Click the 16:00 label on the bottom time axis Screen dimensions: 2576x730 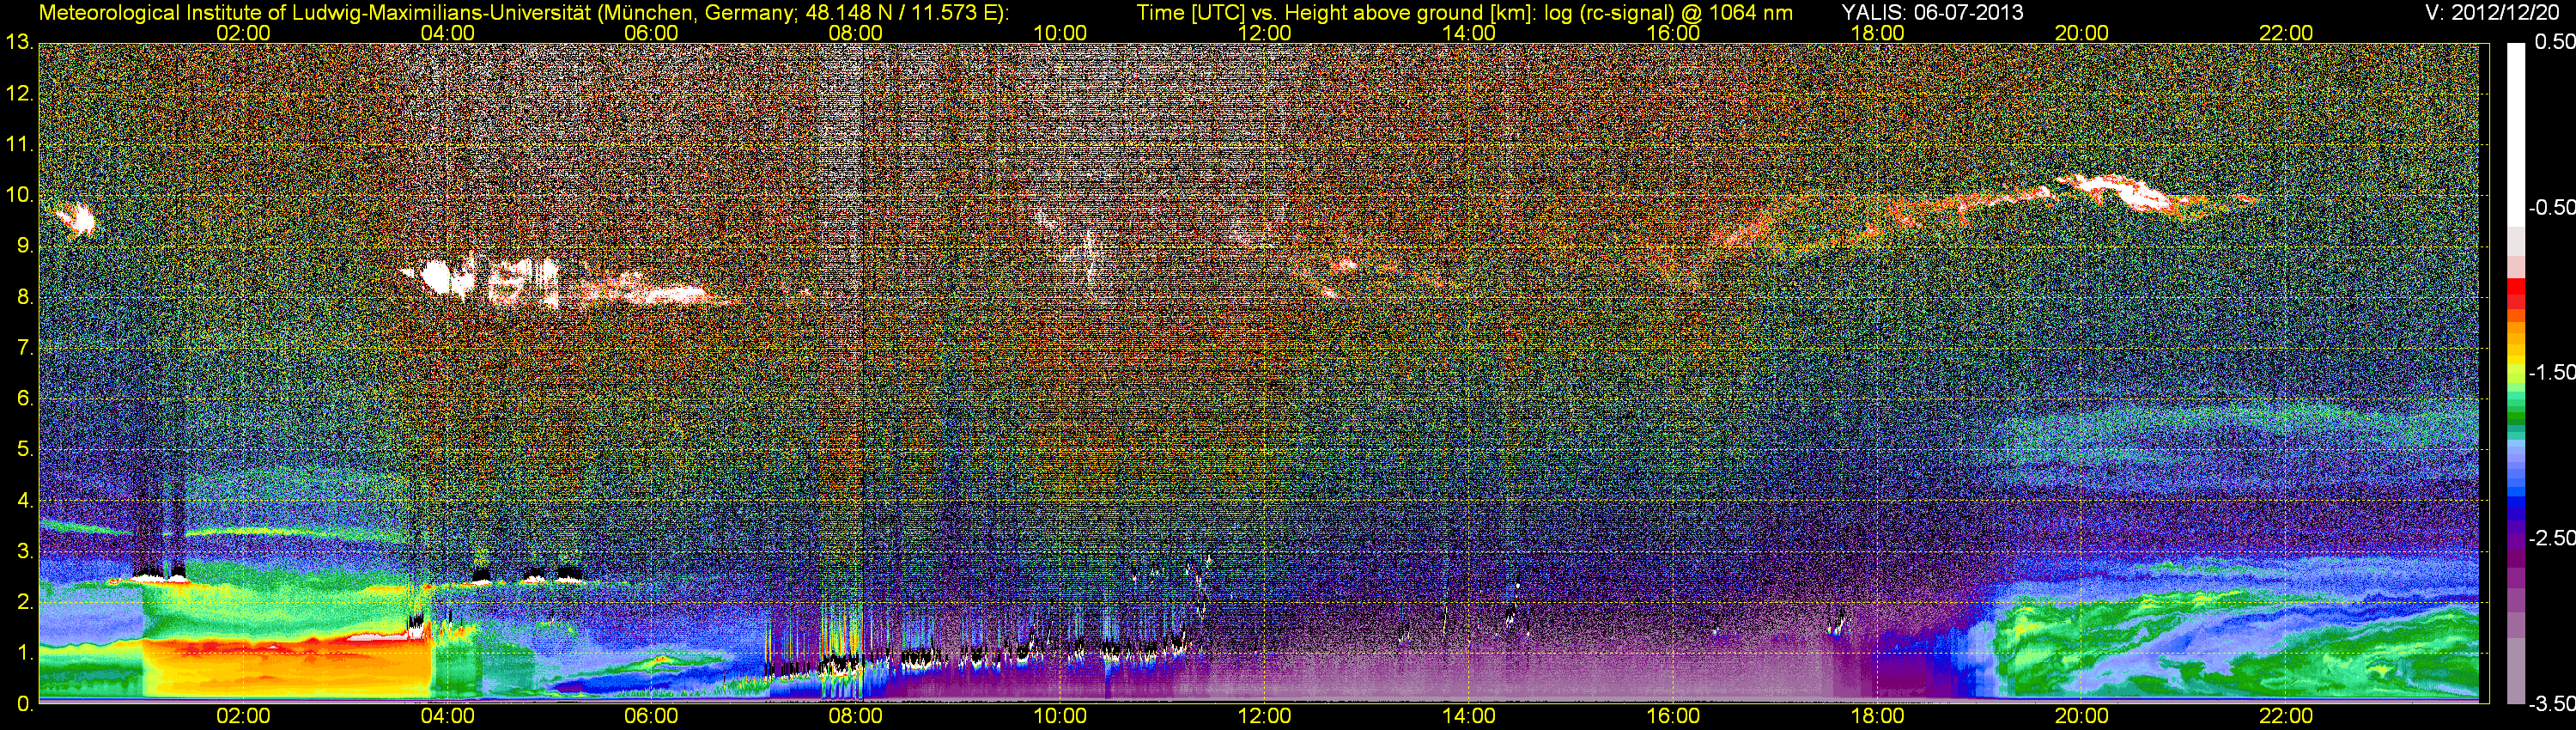1673,716
